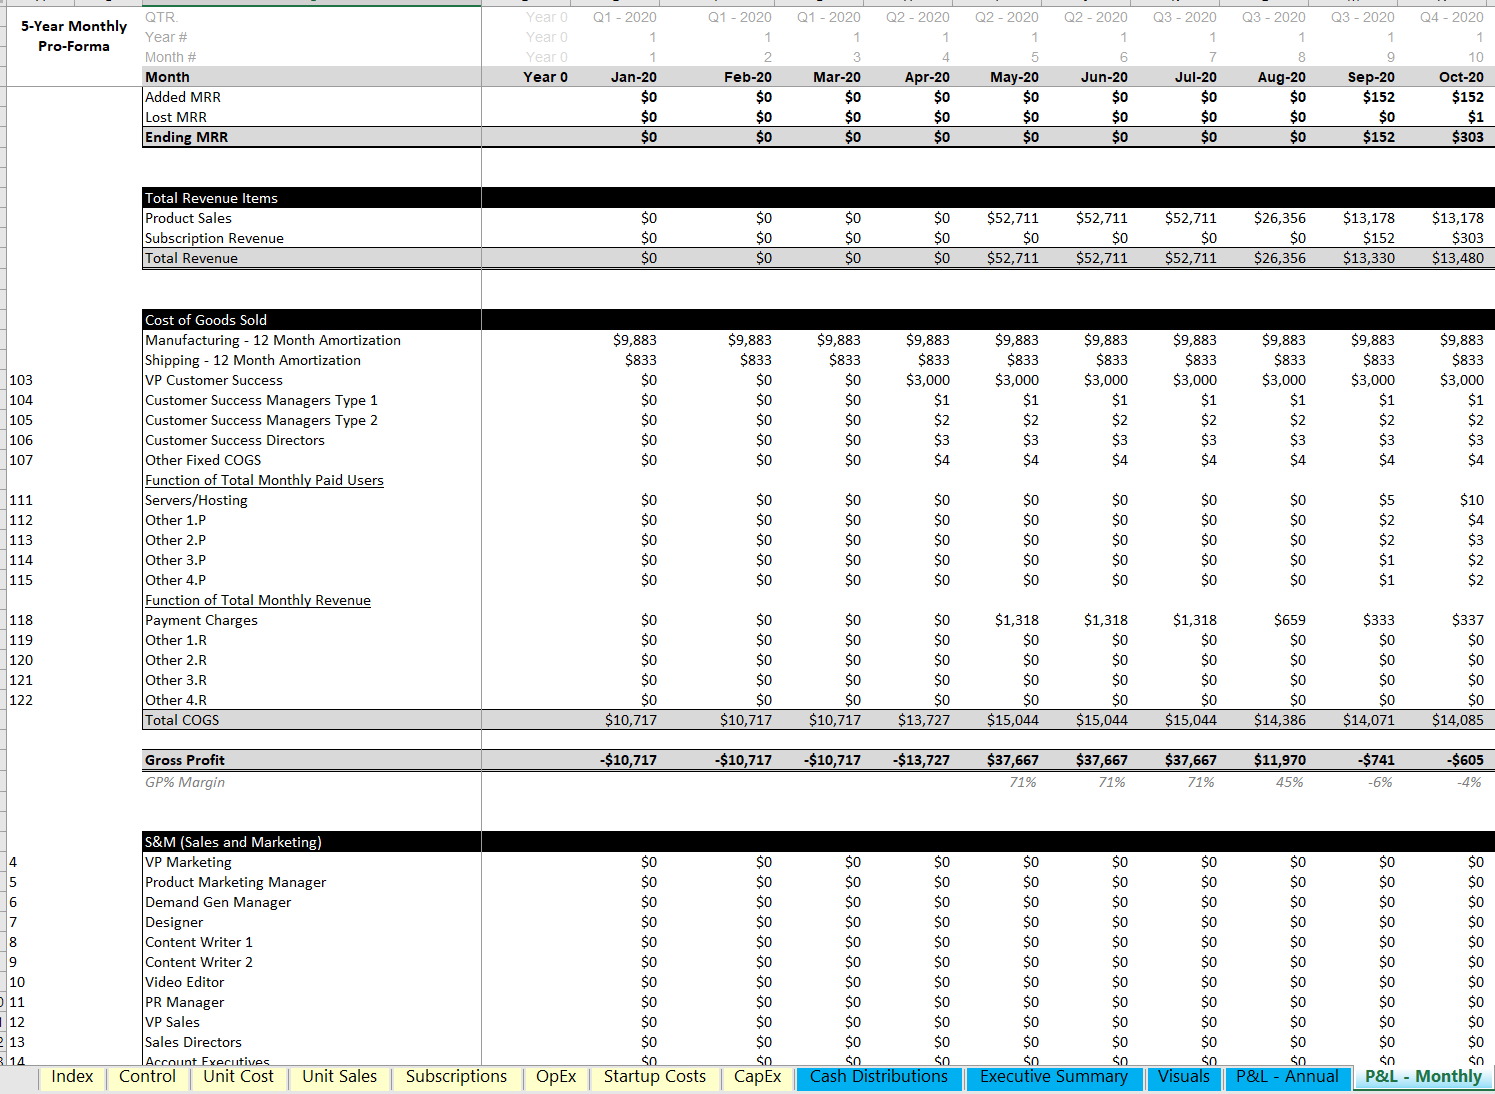
Task: Select the 5-Year Monthly Pro-Forma title cell
Action: pyautogui.click(x=74, y=36)
